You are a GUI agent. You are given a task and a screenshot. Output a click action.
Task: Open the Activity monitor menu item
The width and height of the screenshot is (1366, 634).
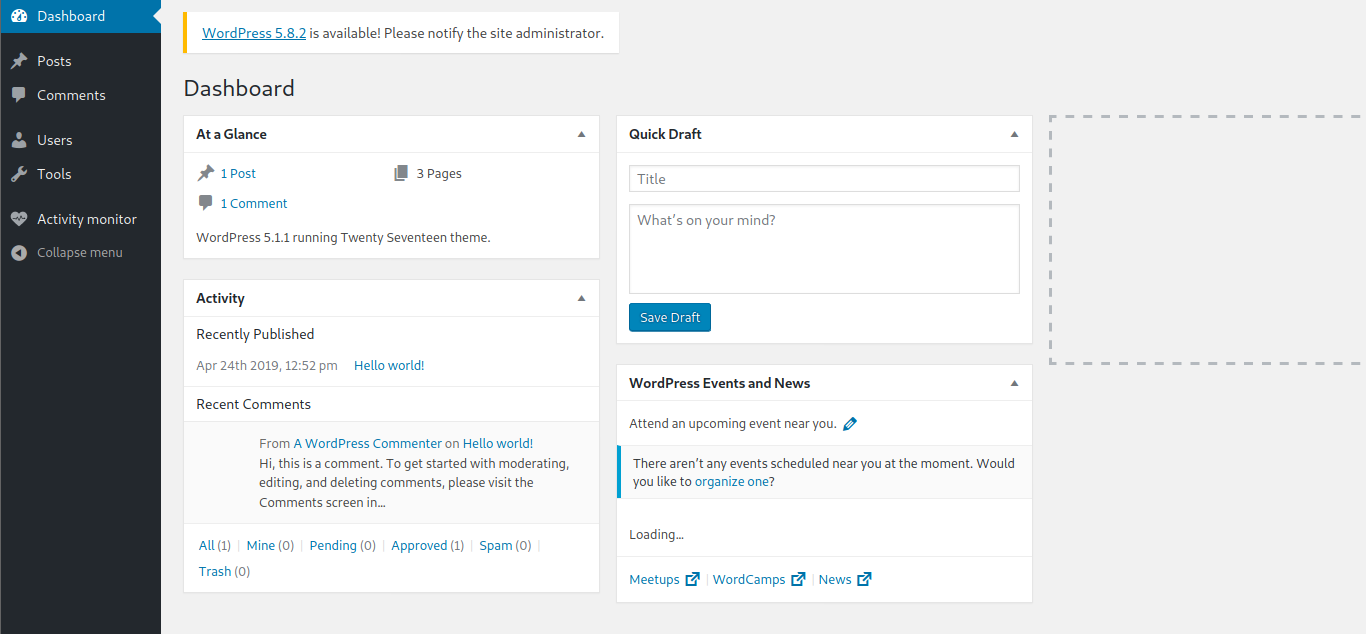point(87,219)
